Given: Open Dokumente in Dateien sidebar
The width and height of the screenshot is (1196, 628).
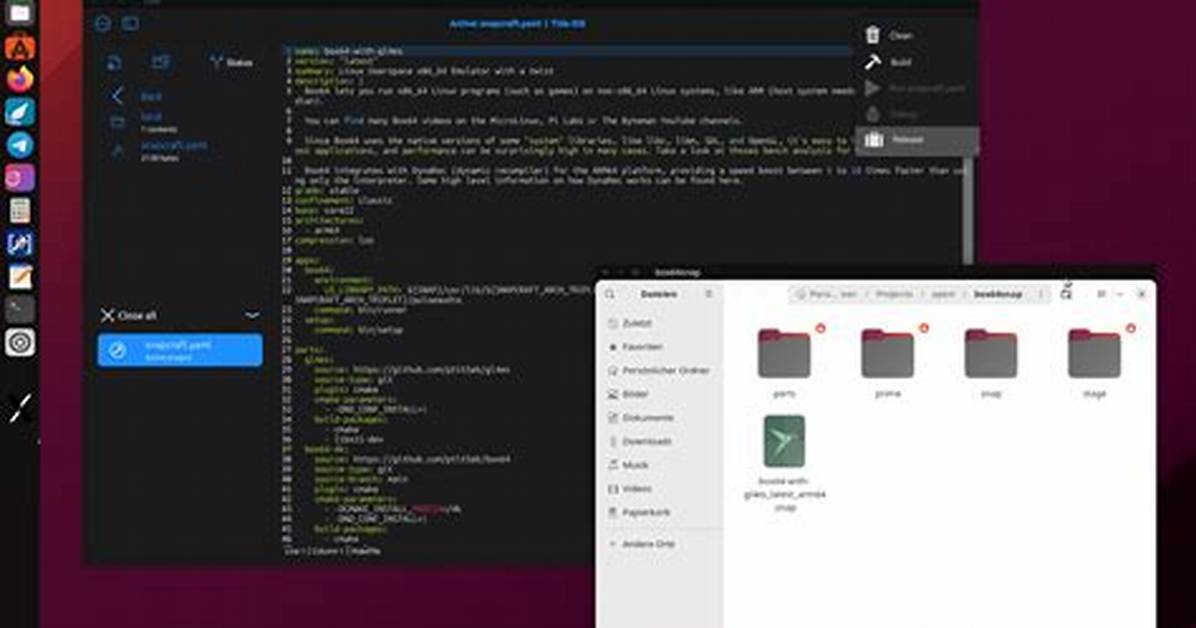Looking at the screenshot, I should point(661,418).
